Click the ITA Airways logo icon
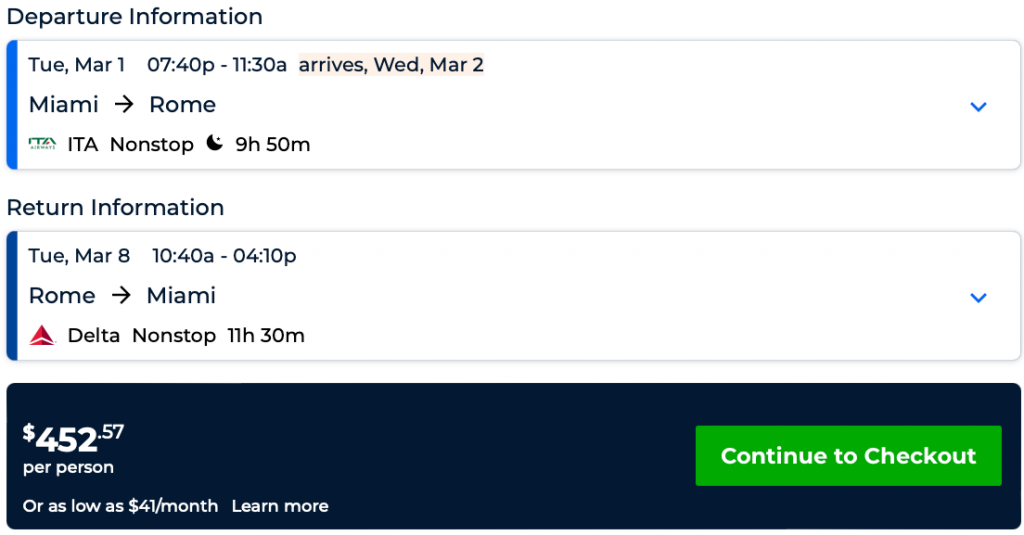1024x535 pixels. coord(42,144)
